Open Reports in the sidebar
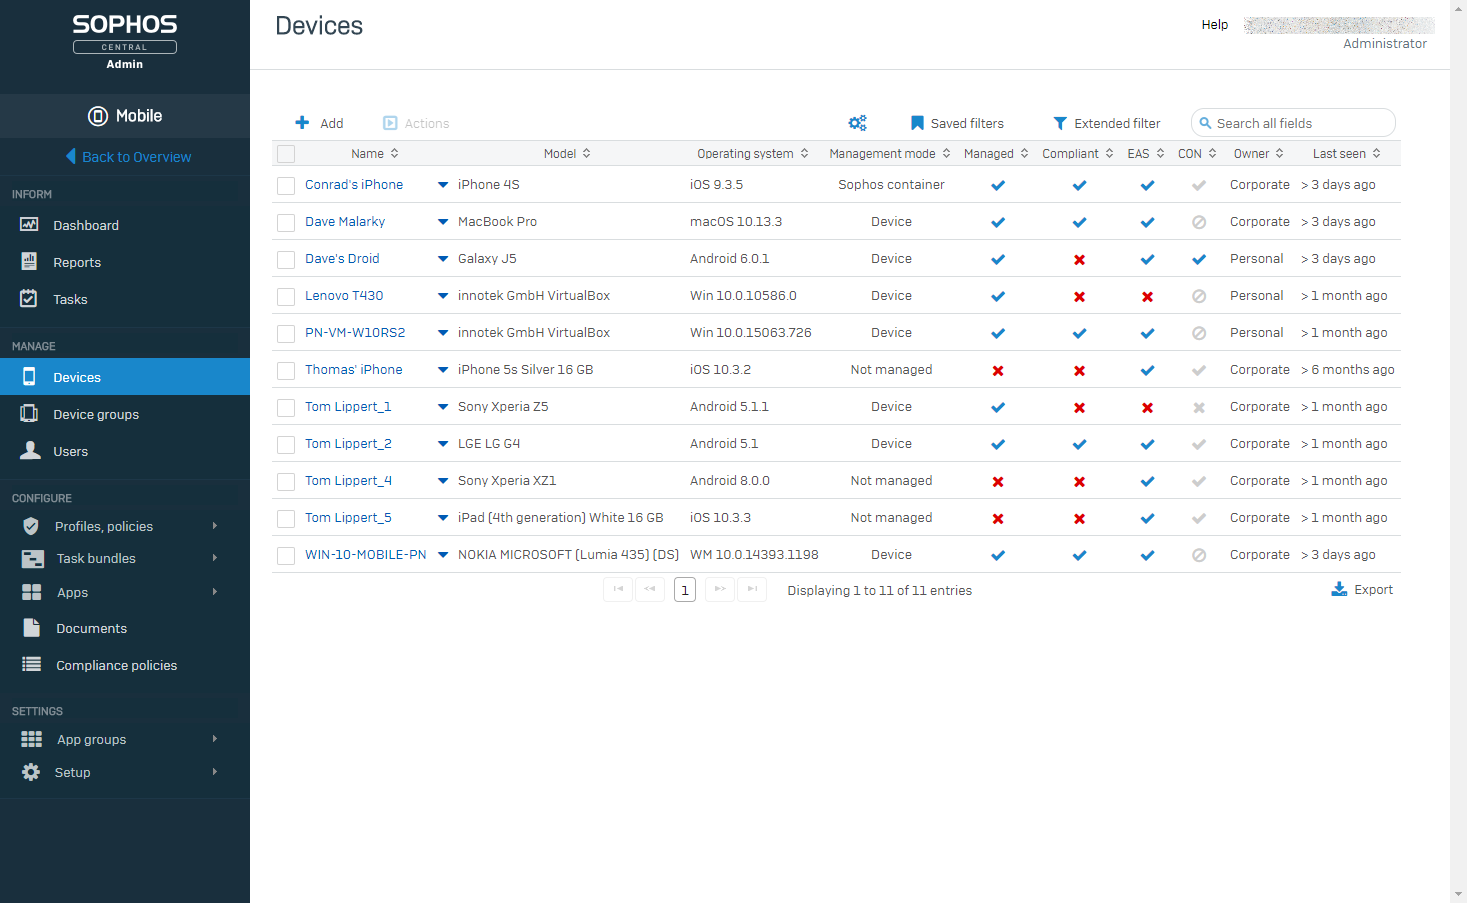This screenshot has height=903, width=1467. point(77,262)
